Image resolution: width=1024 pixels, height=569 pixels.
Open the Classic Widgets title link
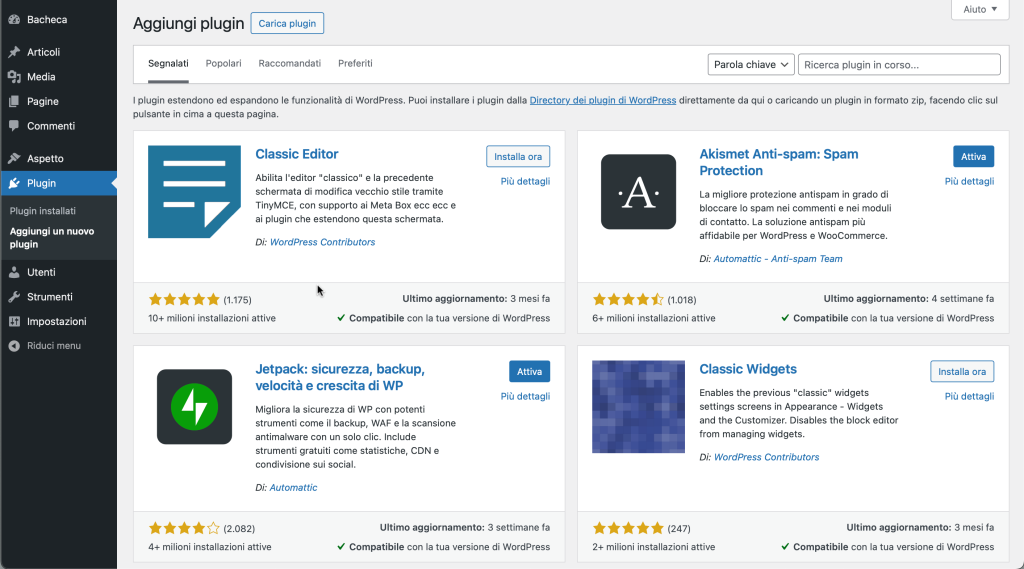(748, 369)
